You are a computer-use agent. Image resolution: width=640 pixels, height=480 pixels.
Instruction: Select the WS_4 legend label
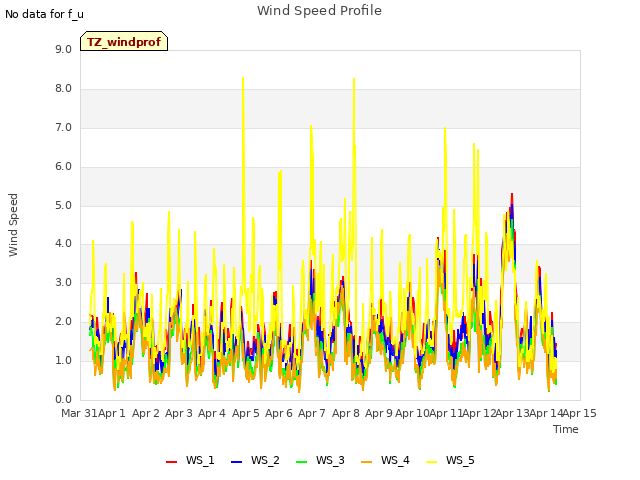[395, 460]
